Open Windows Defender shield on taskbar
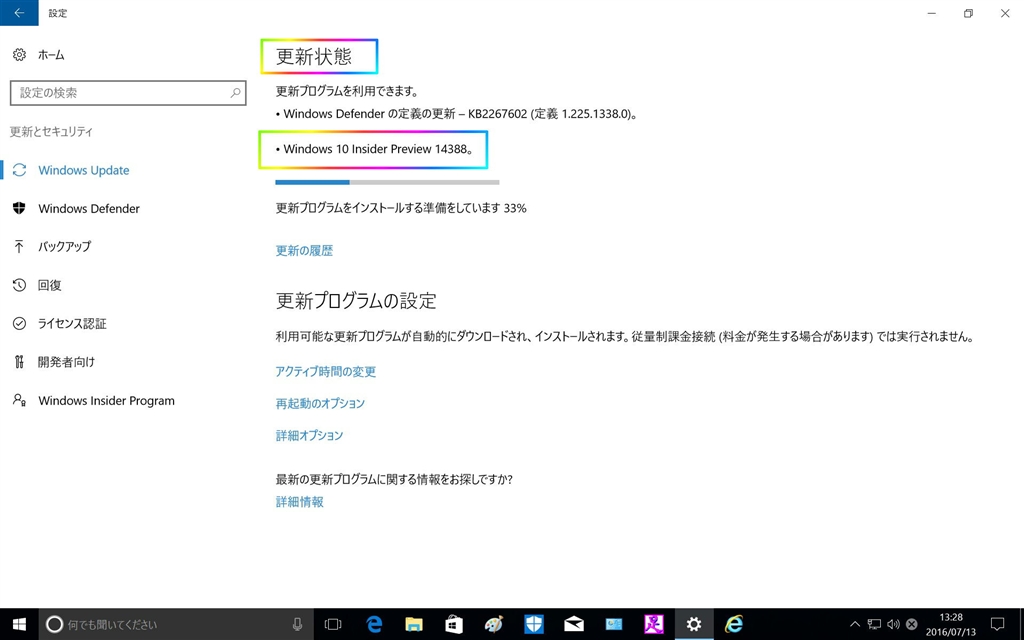 click(534, 624)
